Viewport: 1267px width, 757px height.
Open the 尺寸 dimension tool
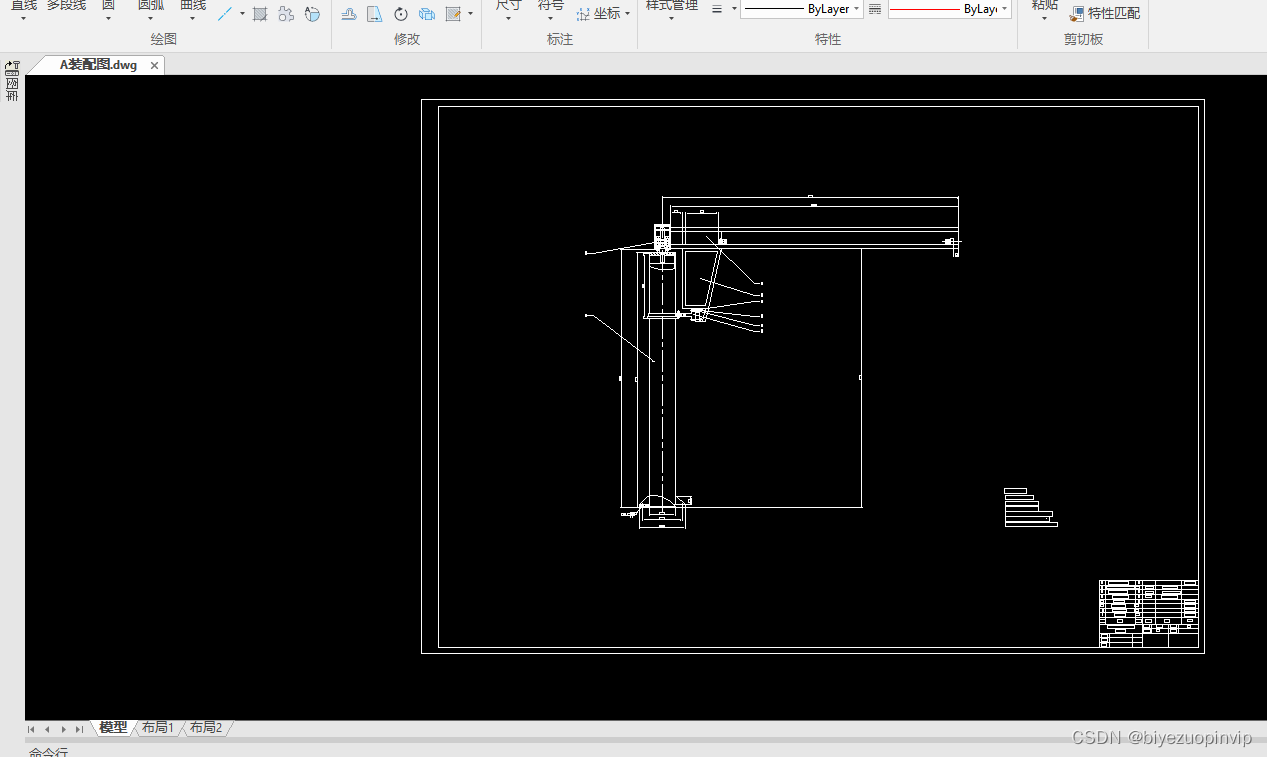[509, 6]
